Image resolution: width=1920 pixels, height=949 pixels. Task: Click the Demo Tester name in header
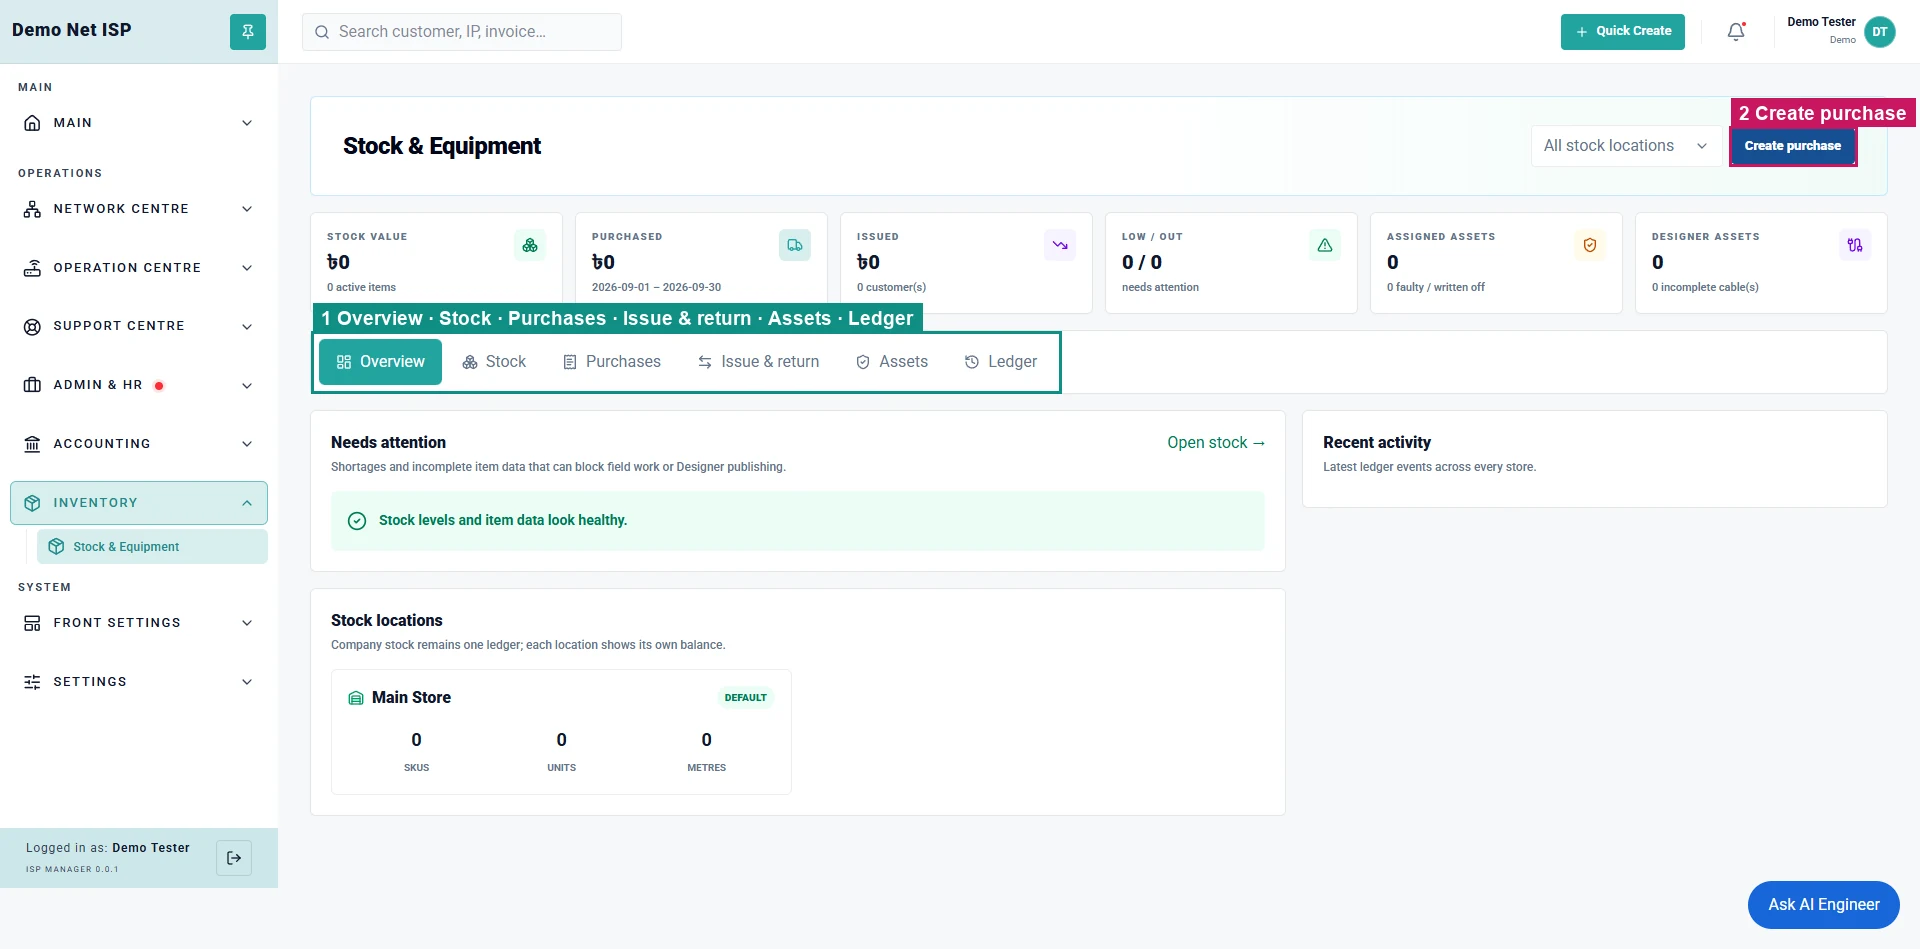click(x=1821, y=22)
